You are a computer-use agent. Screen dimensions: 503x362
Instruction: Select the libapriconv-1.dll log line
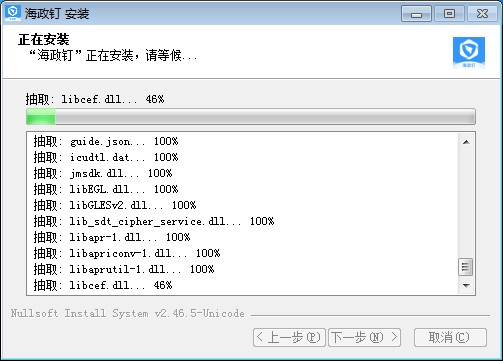coord(127,253)
